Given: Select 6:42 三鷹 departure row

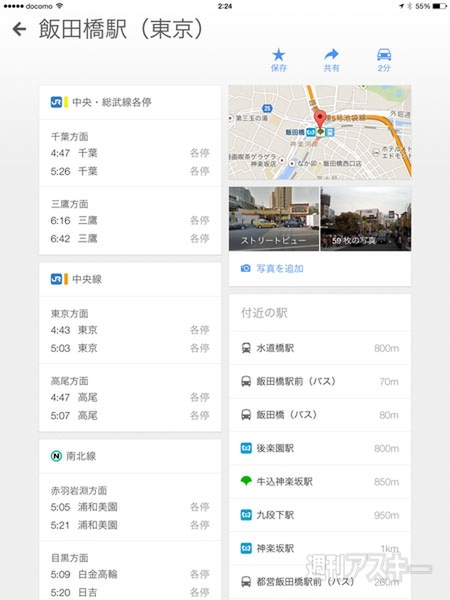Looking at the screenshot, I should point(130,238).
